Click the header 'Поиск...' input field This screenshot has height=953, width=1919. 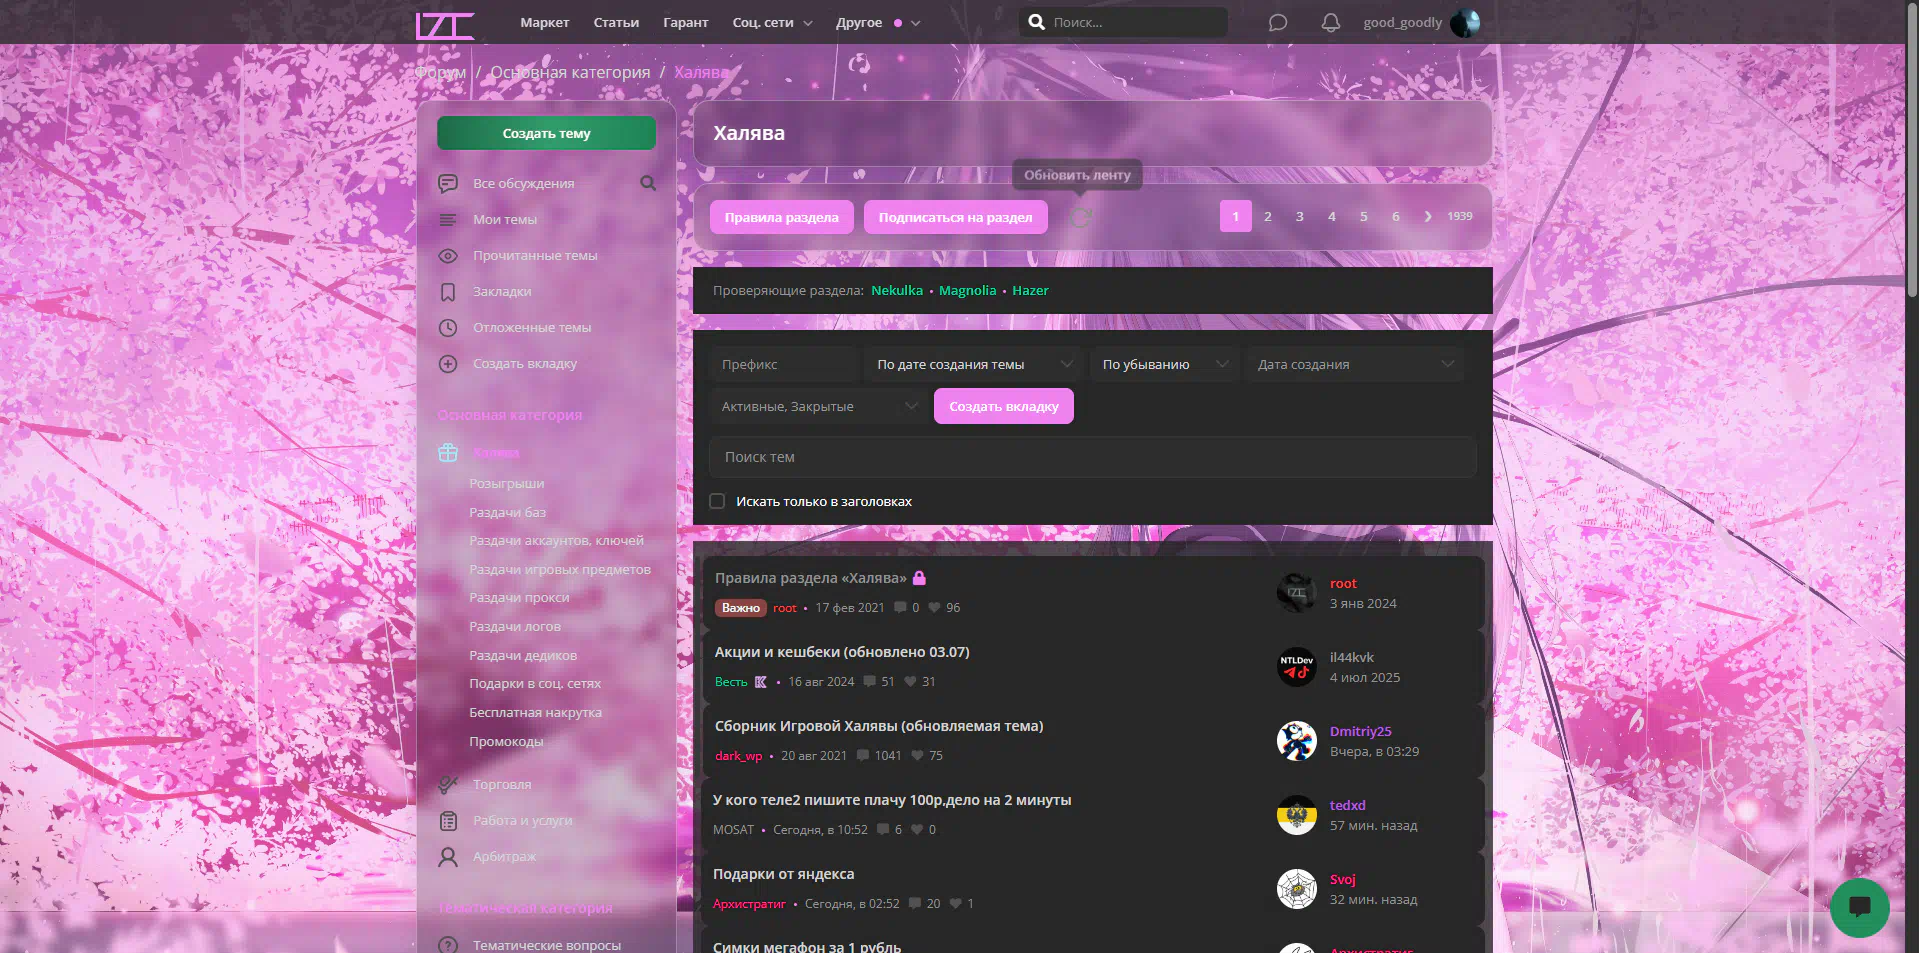tap(1122, 22)
